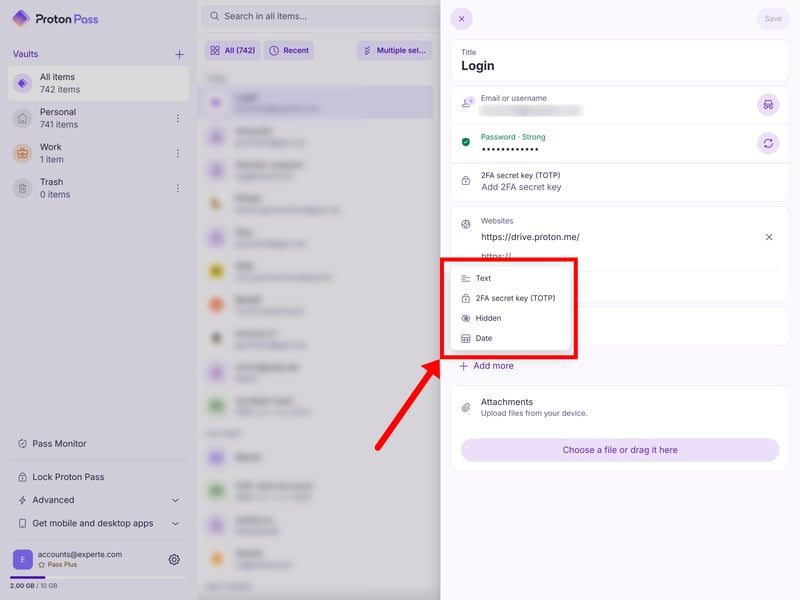Open Personal vault options menu
This screenshot has height=600, width=800.
pos(178,119)
